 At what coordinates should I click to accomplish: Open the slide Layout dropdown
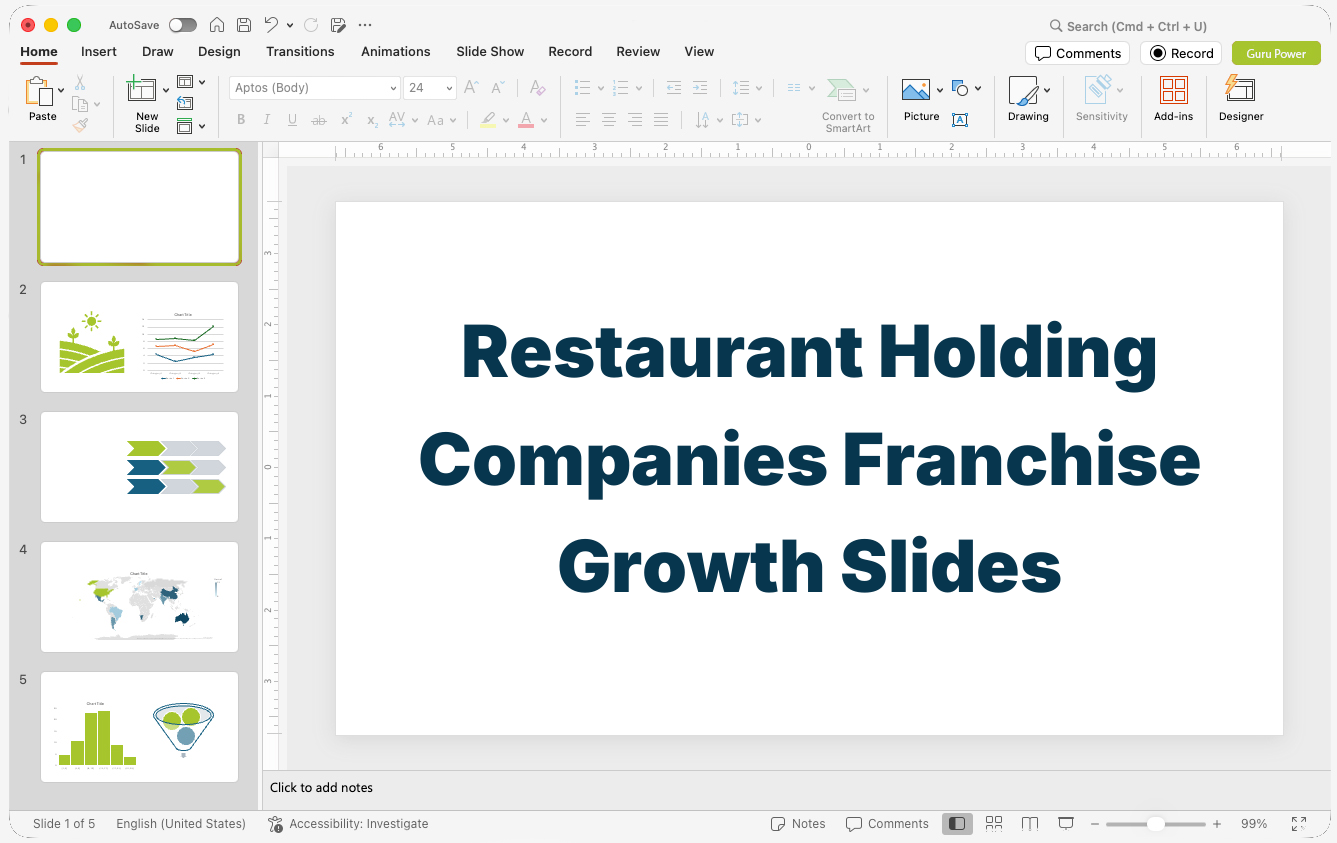point(191,82)
